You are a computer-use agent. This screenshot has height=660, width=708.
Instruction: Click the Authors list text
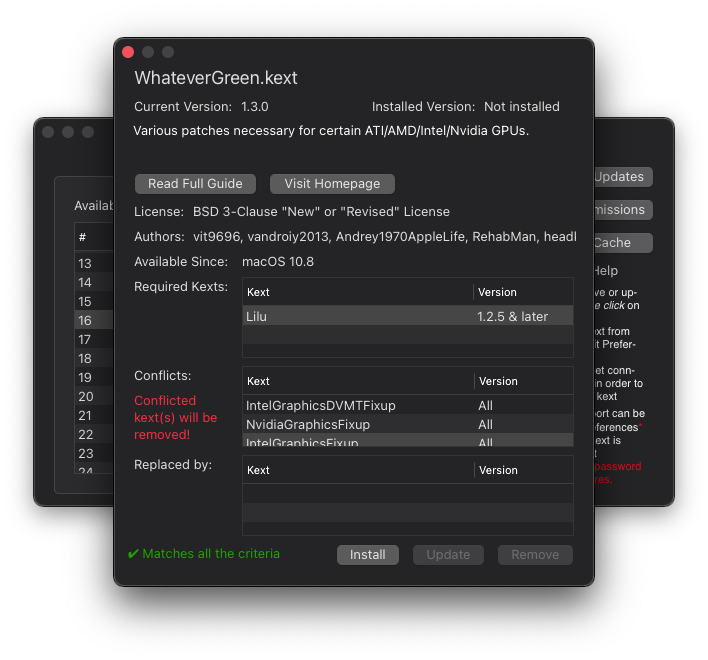point(385,237)
